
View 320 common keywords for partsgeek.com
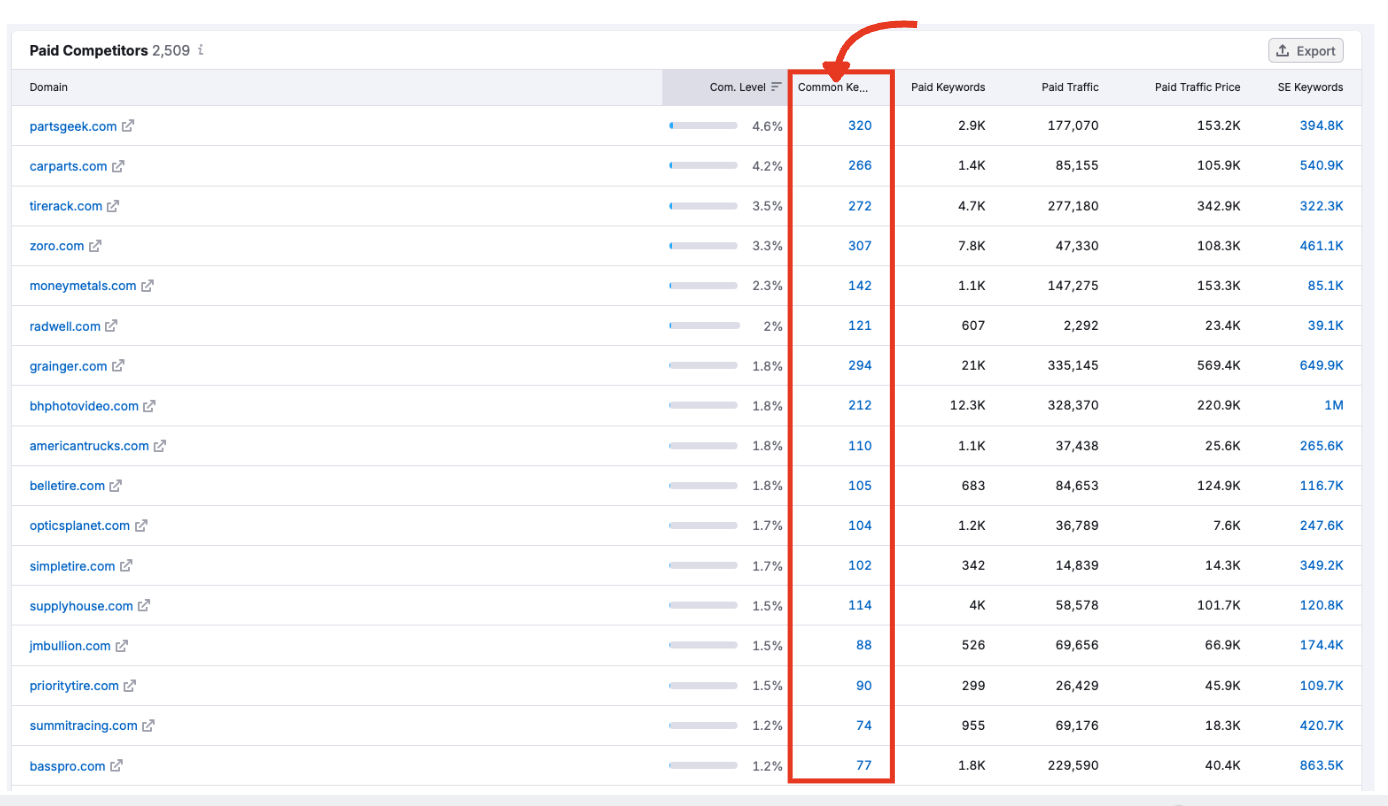click(859, 125)
